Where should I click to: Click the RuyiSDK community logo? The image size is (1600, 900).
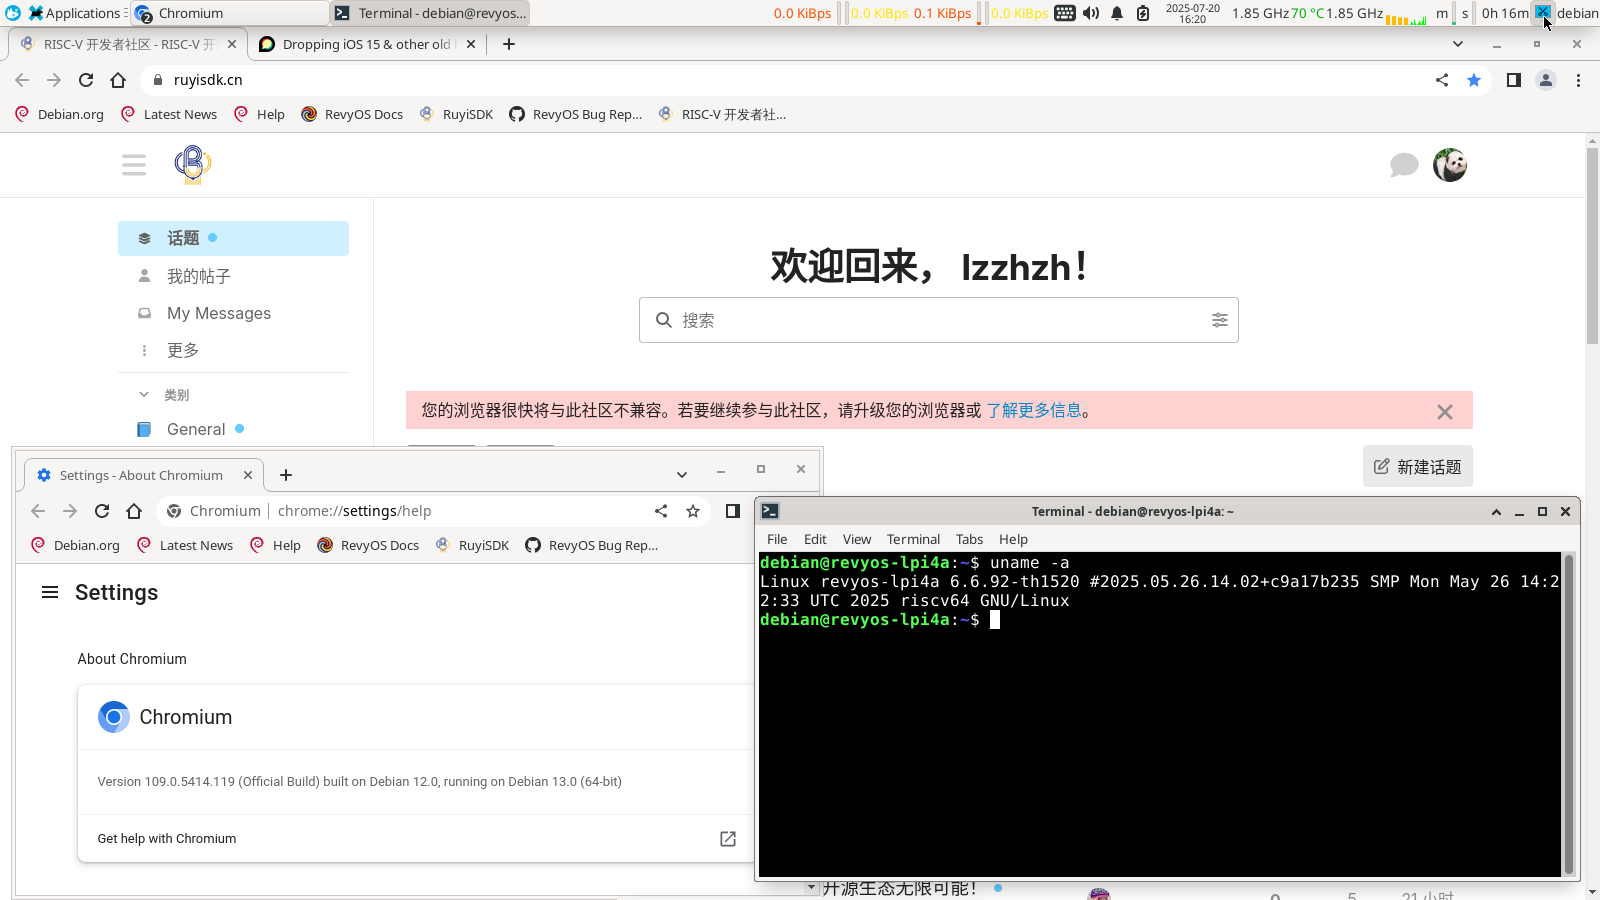193,165
